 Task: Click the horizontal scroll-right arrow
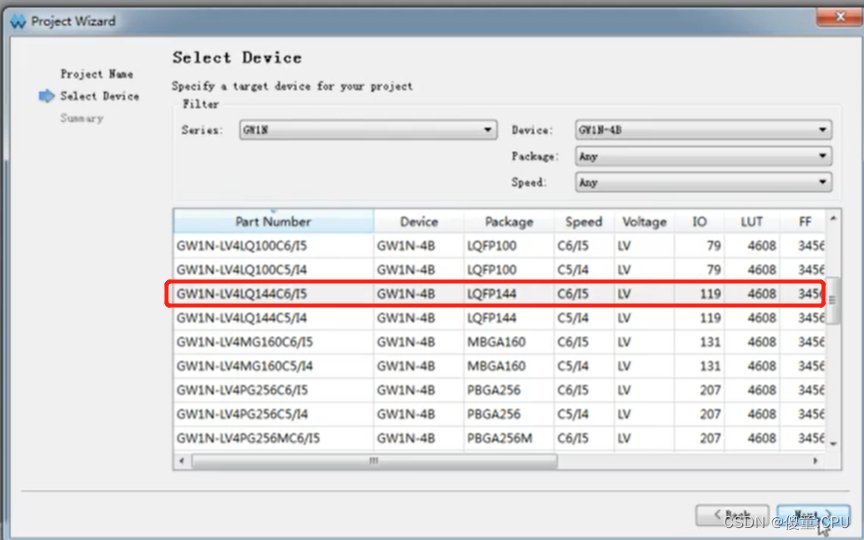(816, 461)
